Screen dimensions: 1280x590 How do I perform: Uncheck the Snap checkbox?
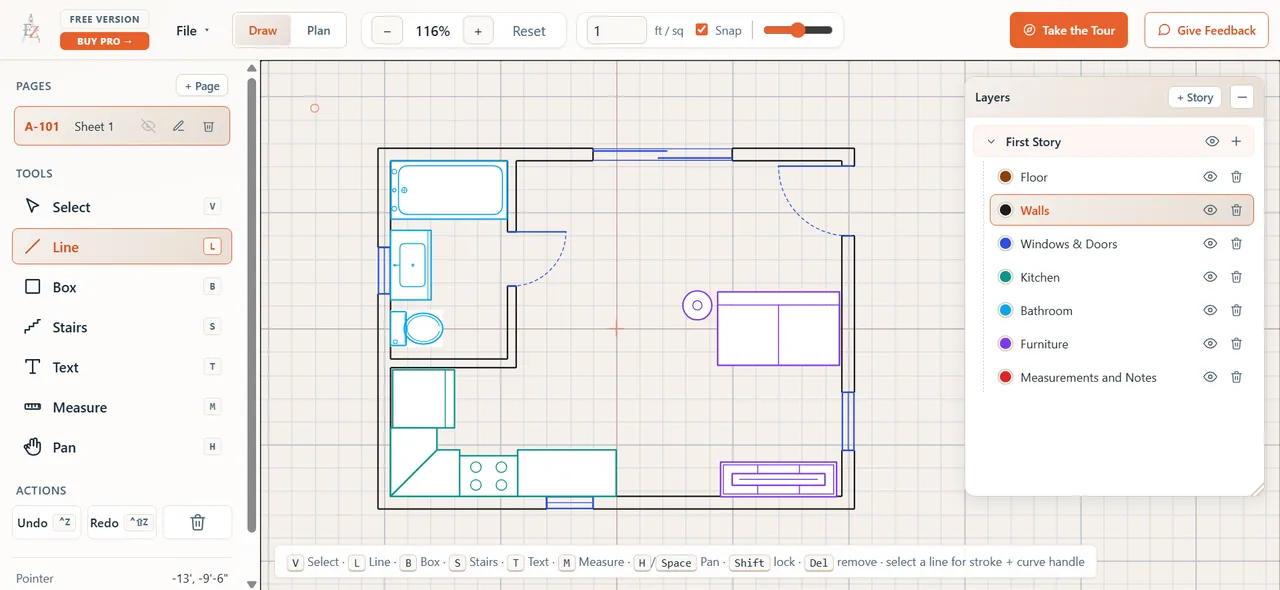702,30
